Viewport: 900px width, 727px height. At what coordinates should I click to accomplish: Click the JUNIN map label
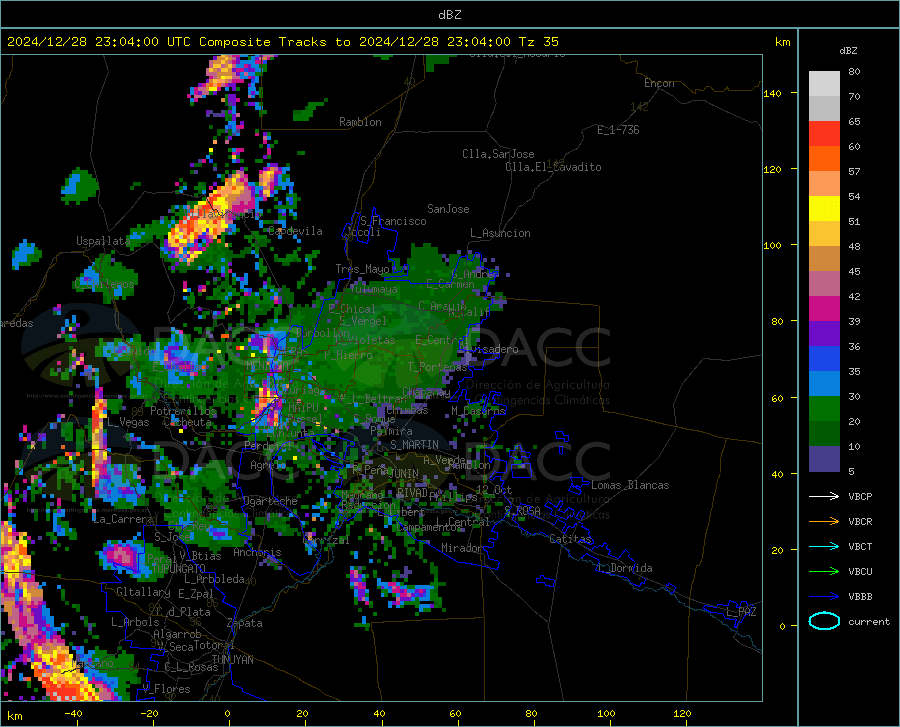[404, 473]
